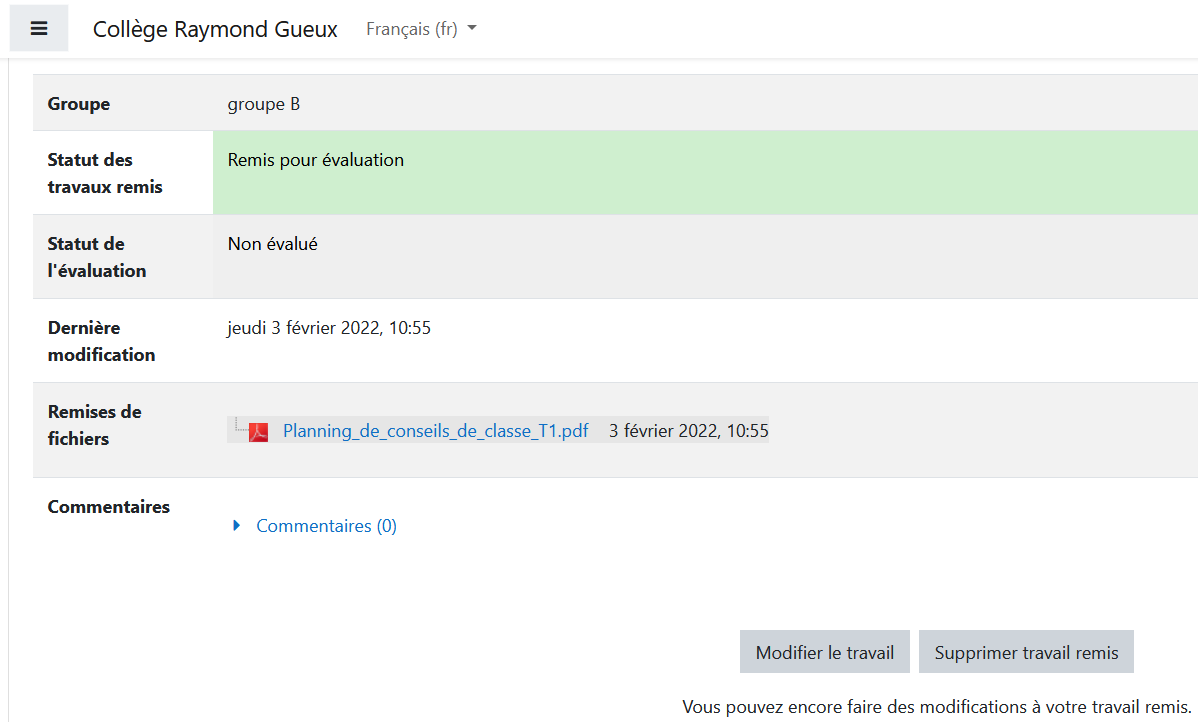Select the green Remis pour évaluation cell
The width and height of the screenshot is (1198, 722).
(704, 172)
